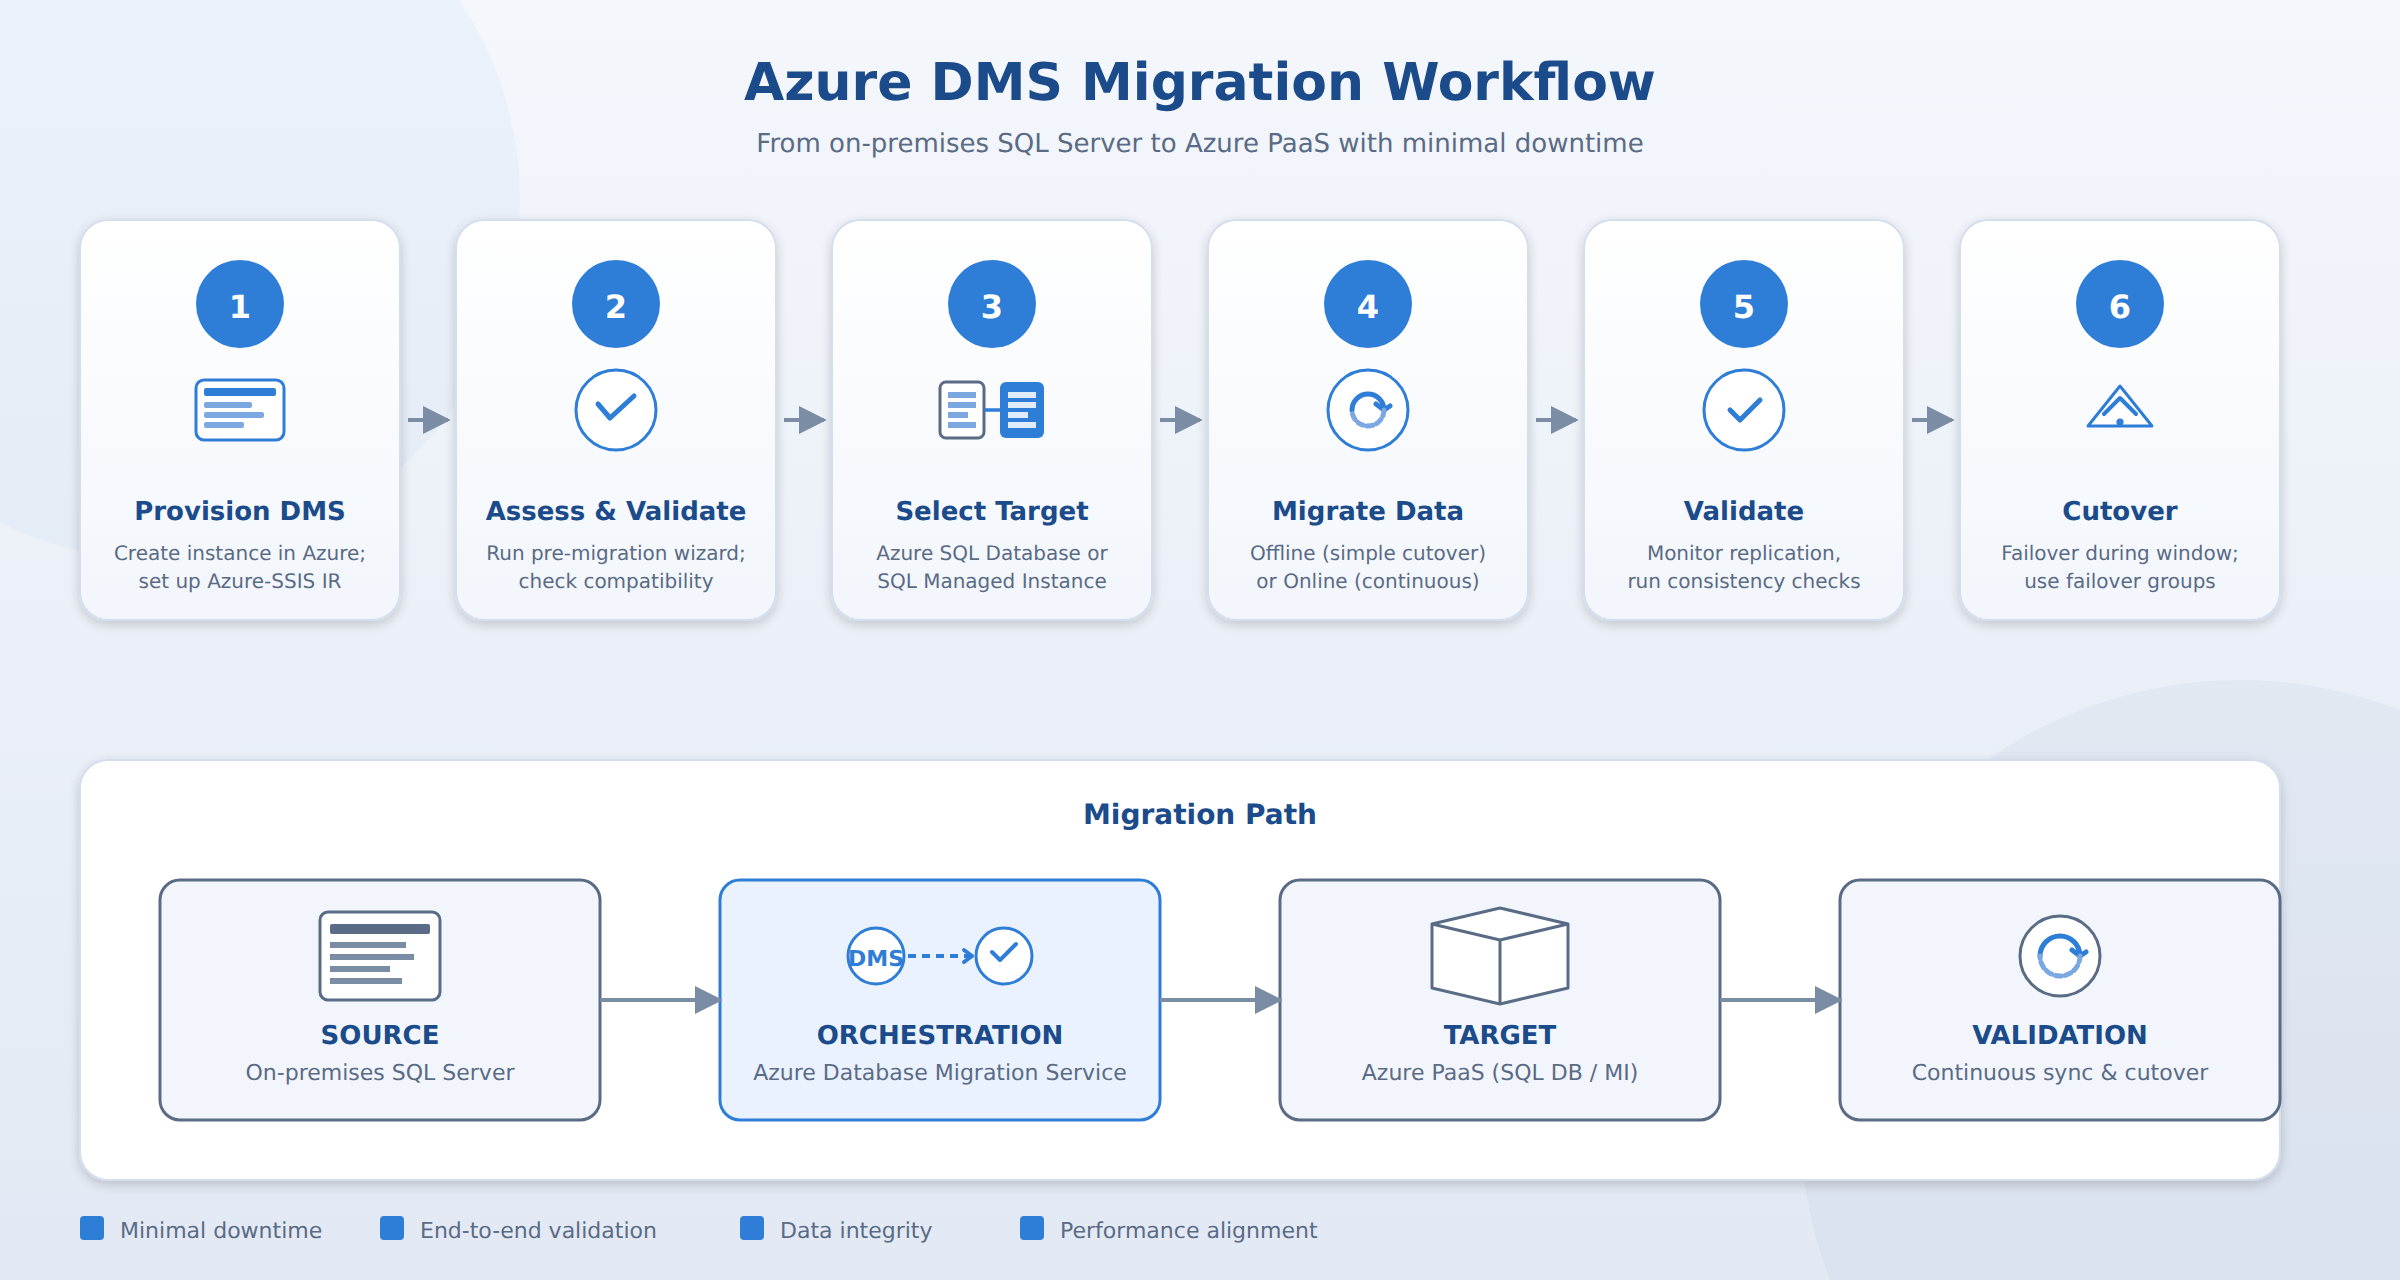The height and width of the screenshot is (1280, 2400).
Task: Click the Migration Path section title
Action: (1200, 814)
